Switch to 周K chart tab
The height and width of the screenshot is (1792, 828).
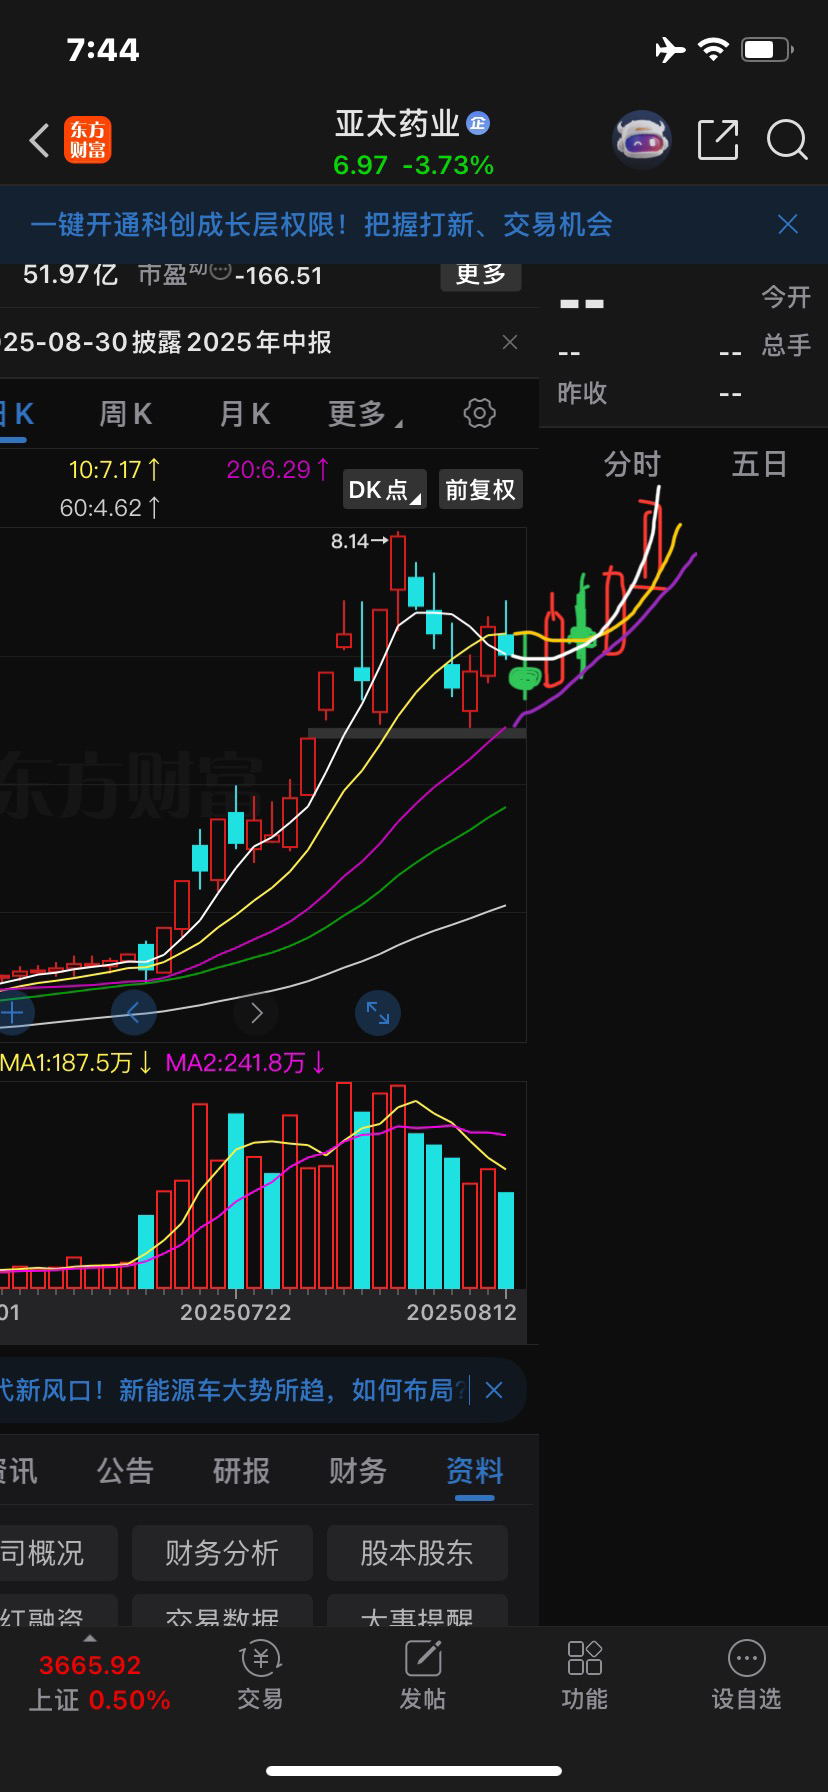[125, 414]
